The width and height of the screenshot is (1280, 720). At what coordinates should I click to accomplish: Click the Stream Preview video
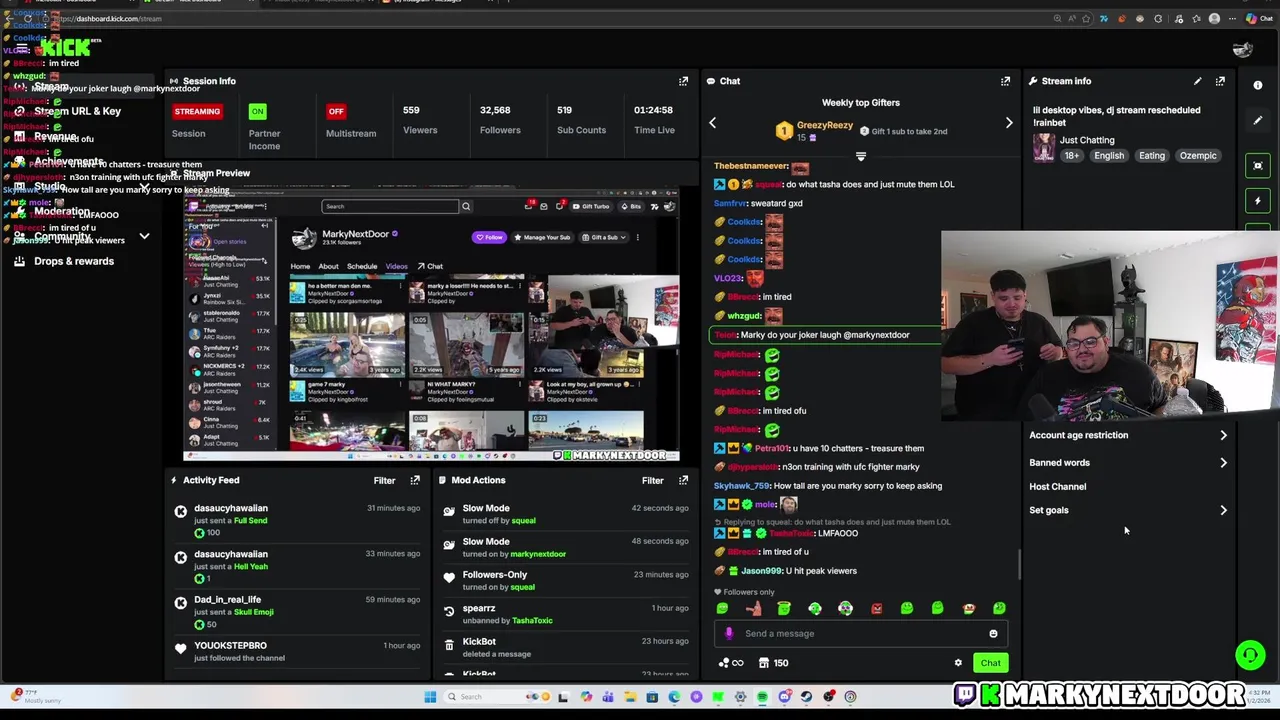click(x=431, y=325)
